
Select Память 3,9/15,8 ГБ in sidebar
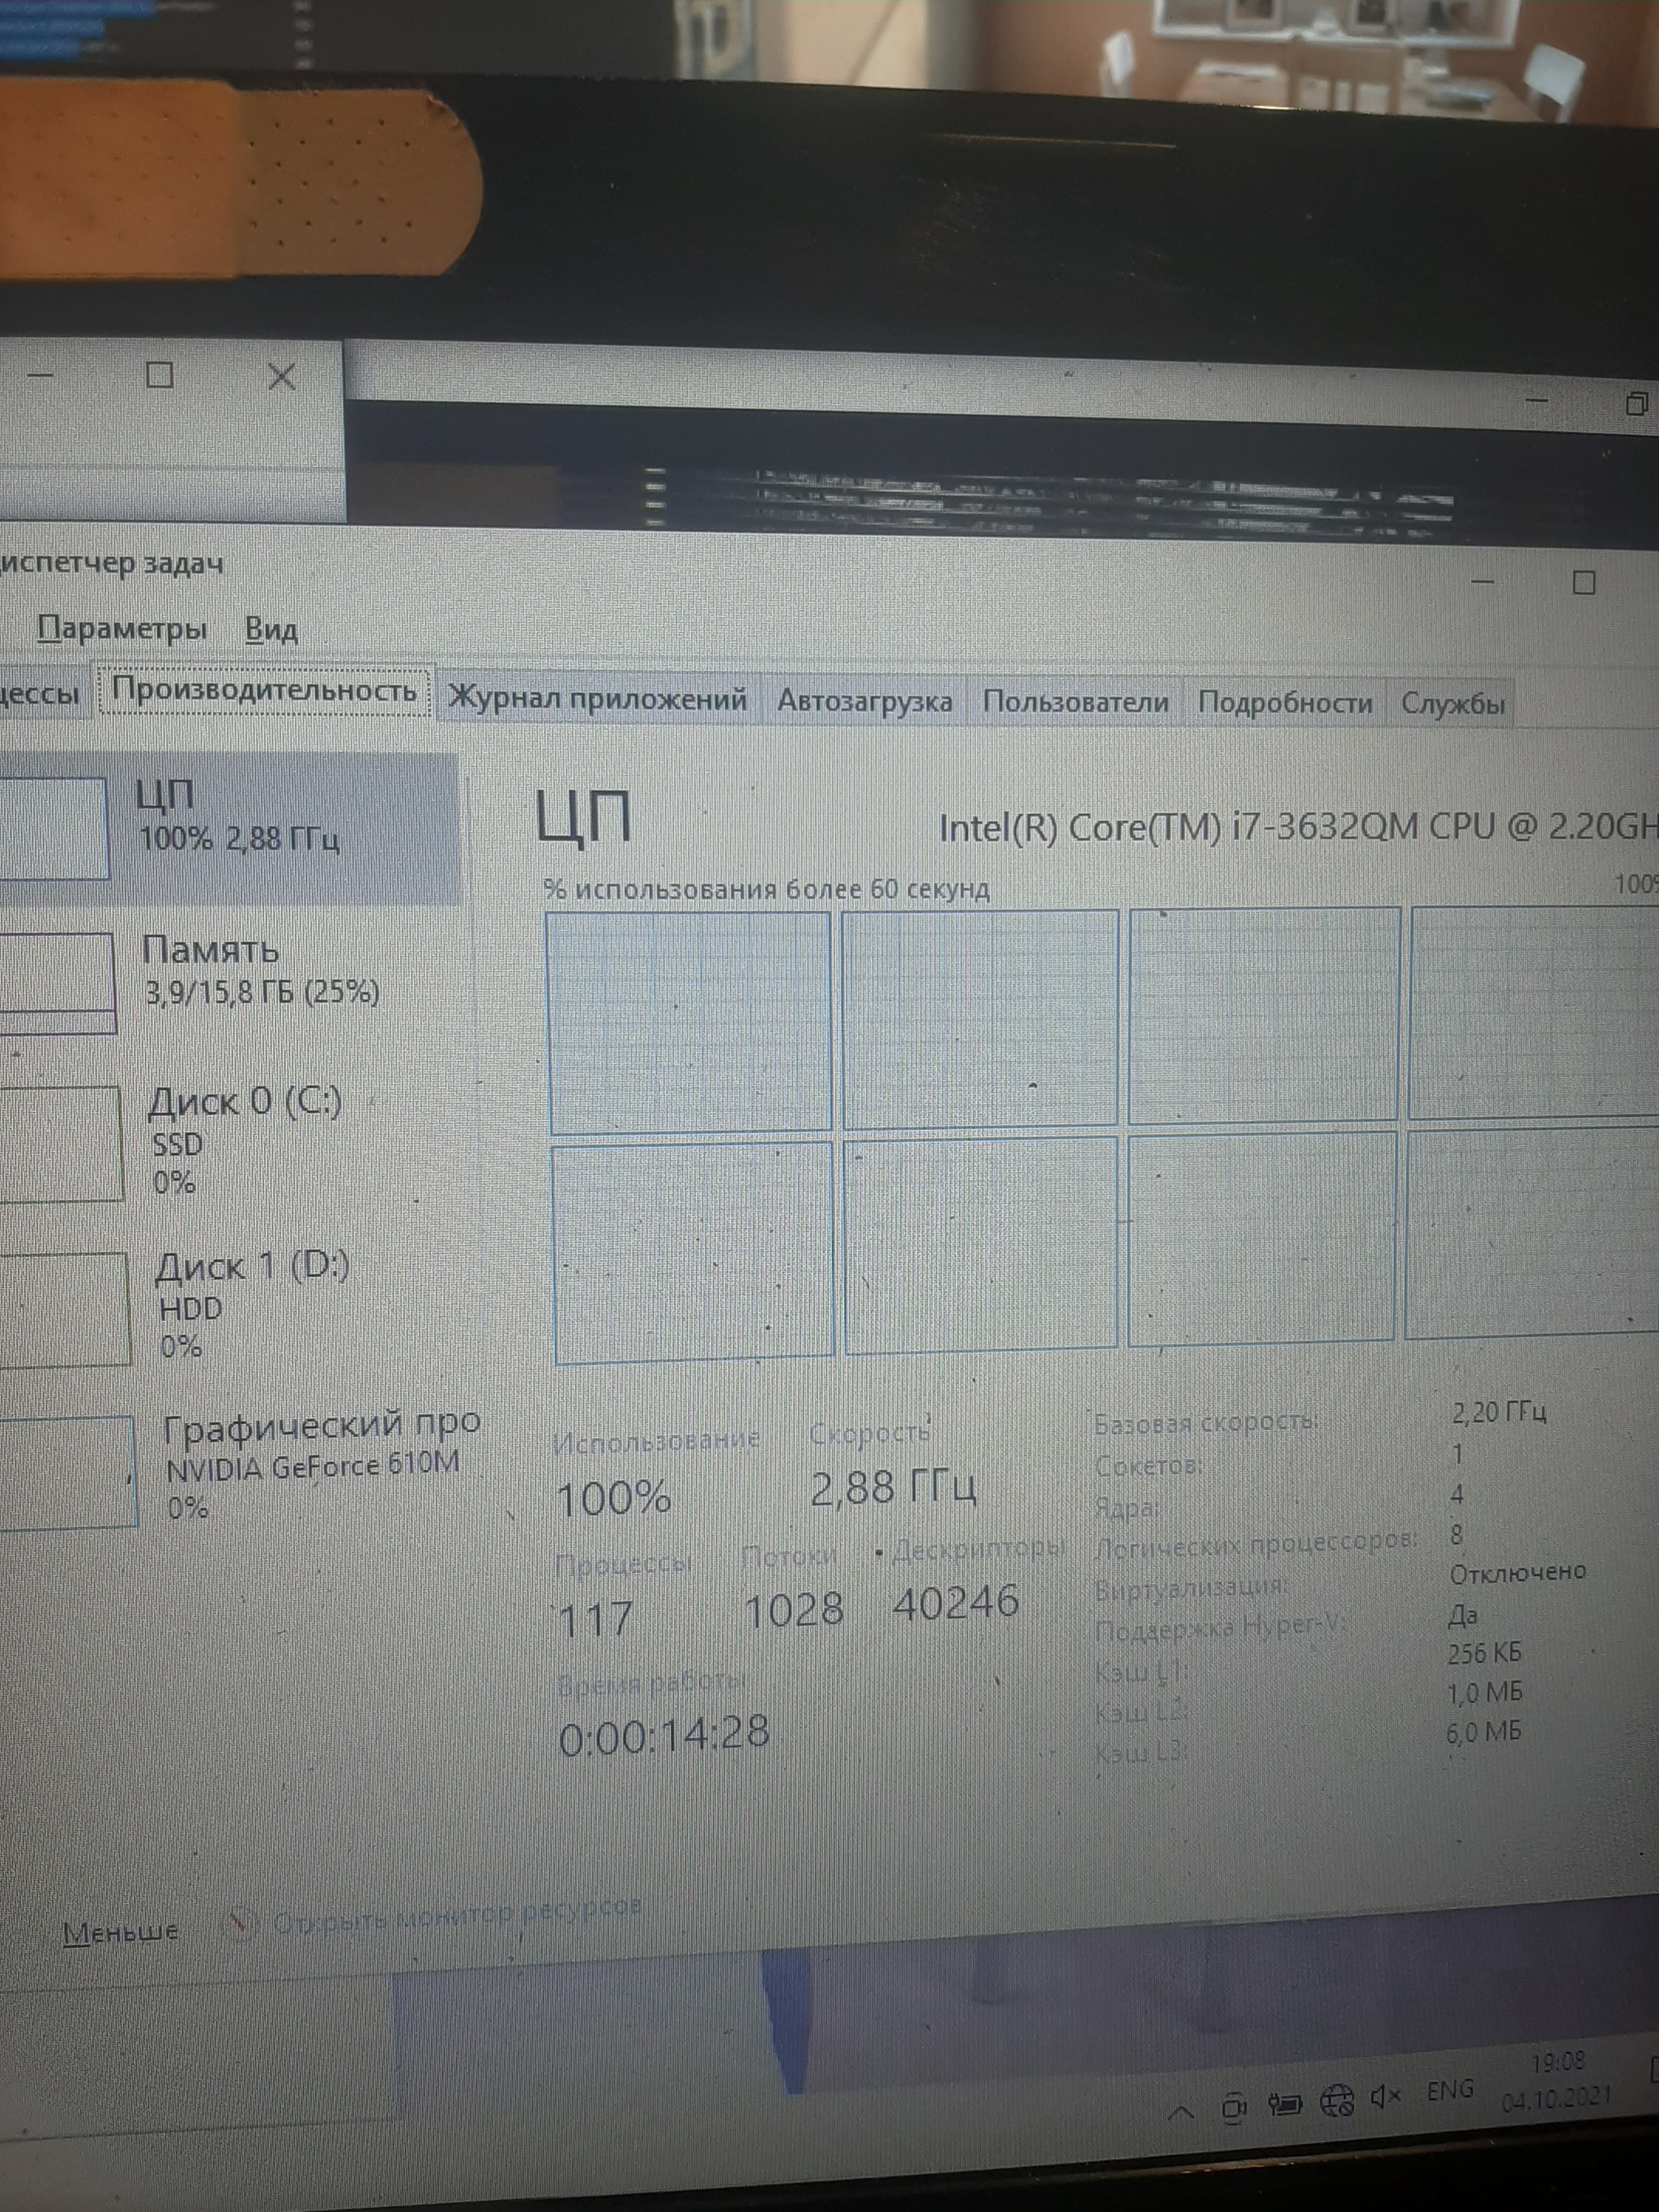230,983
